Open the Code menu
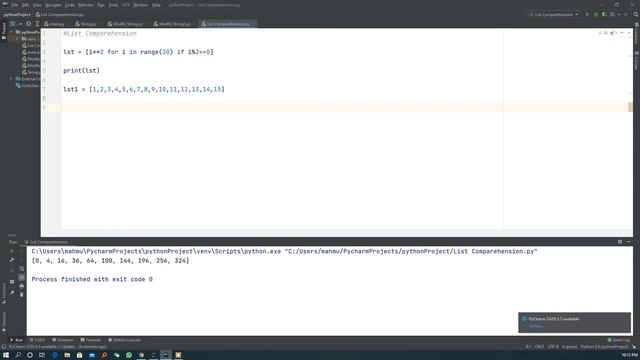640x360 pixels. click(70, 5)
